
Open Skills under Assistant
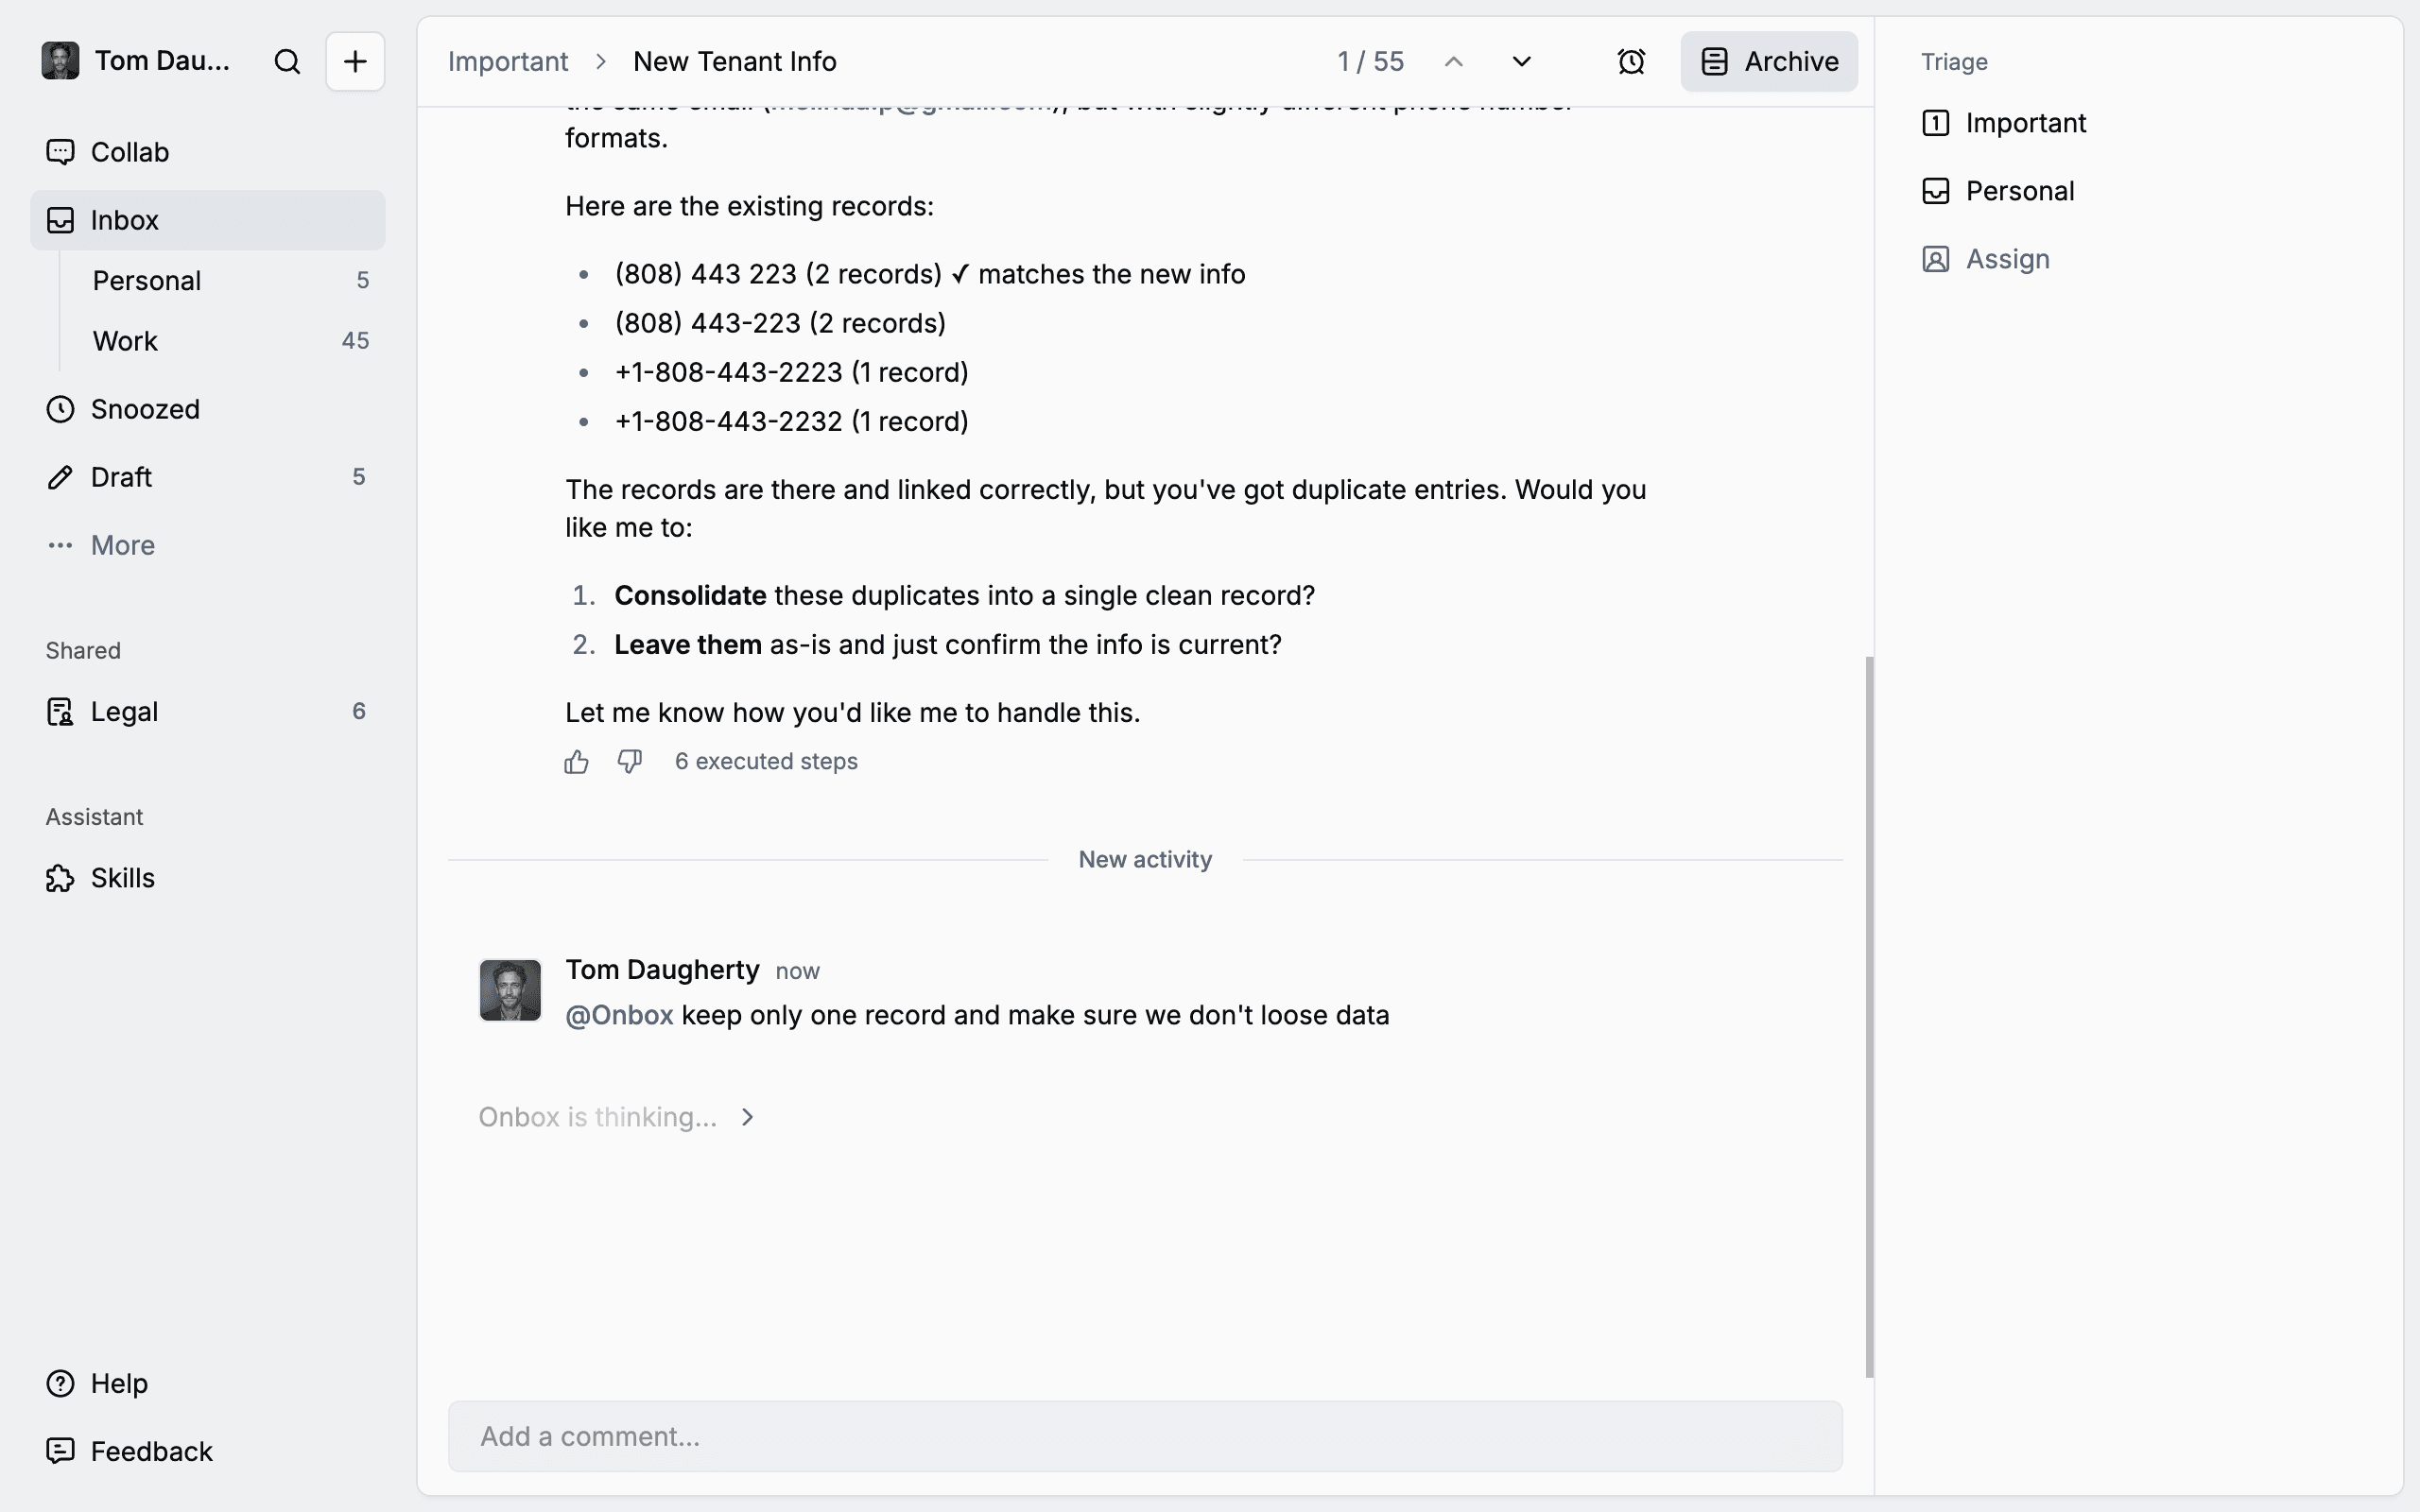122,878
